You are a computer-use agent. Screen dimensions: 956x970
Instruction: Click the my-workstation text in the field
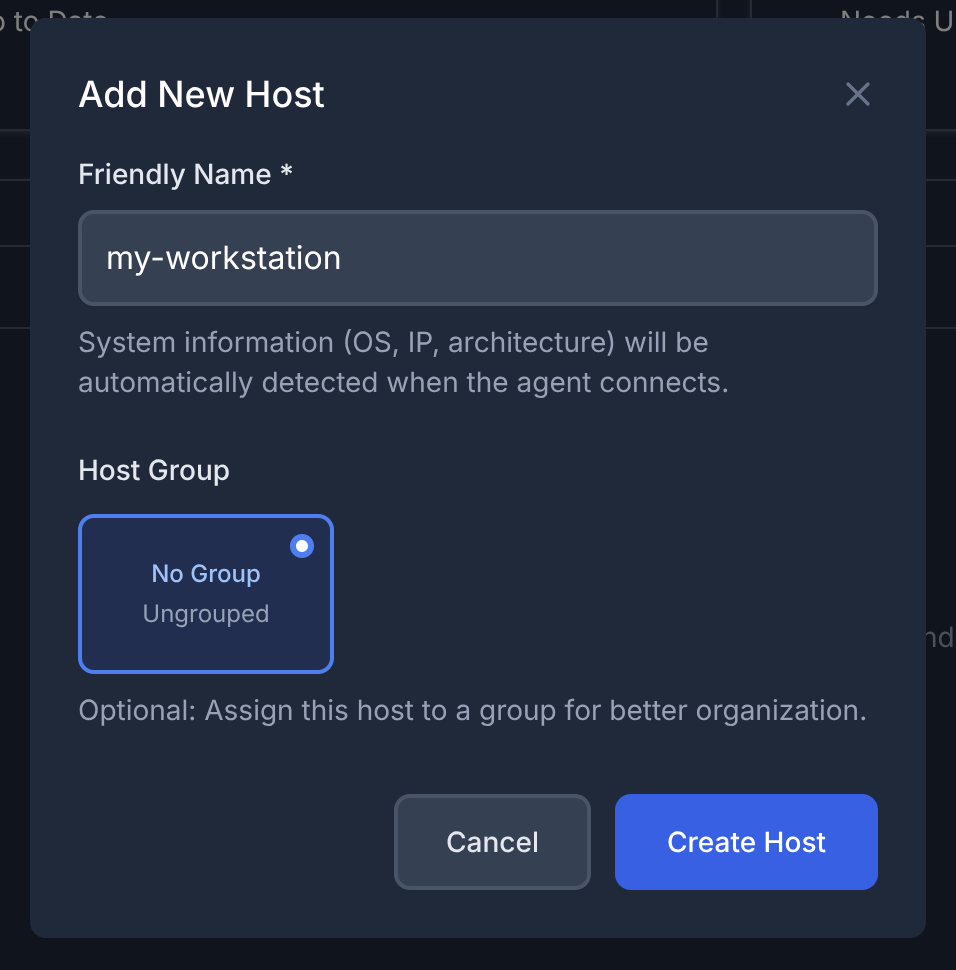point(224,258)
